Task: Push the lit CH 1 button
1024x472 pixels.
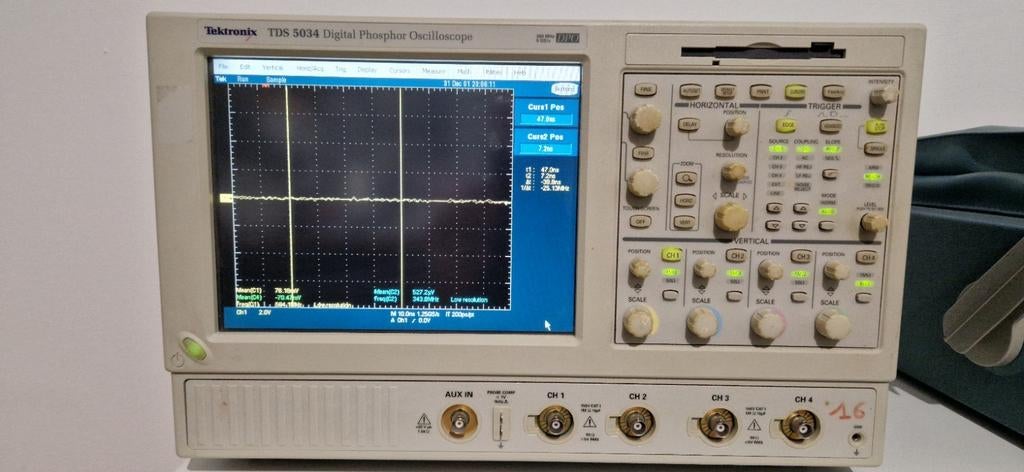Action: [671, 255]
